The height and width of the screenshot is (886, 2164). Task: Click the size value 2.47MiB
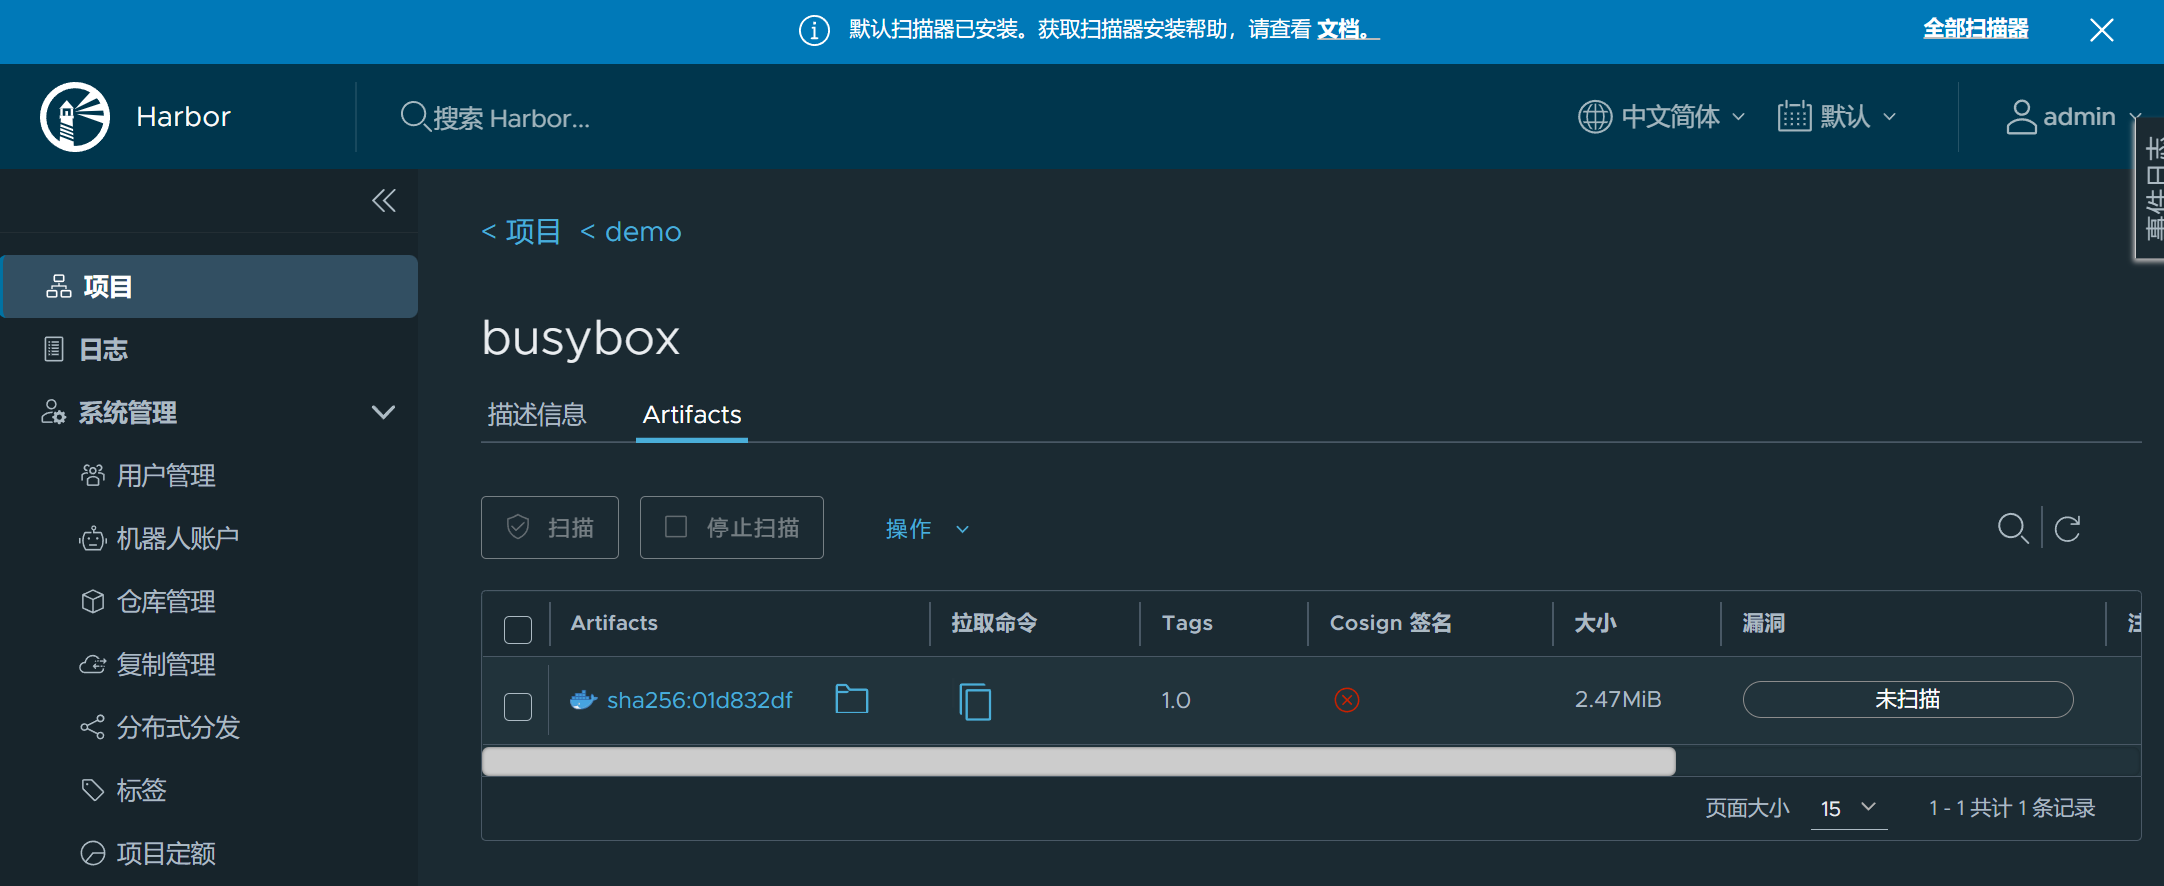pyautogui.click(x=1618, y=699)
